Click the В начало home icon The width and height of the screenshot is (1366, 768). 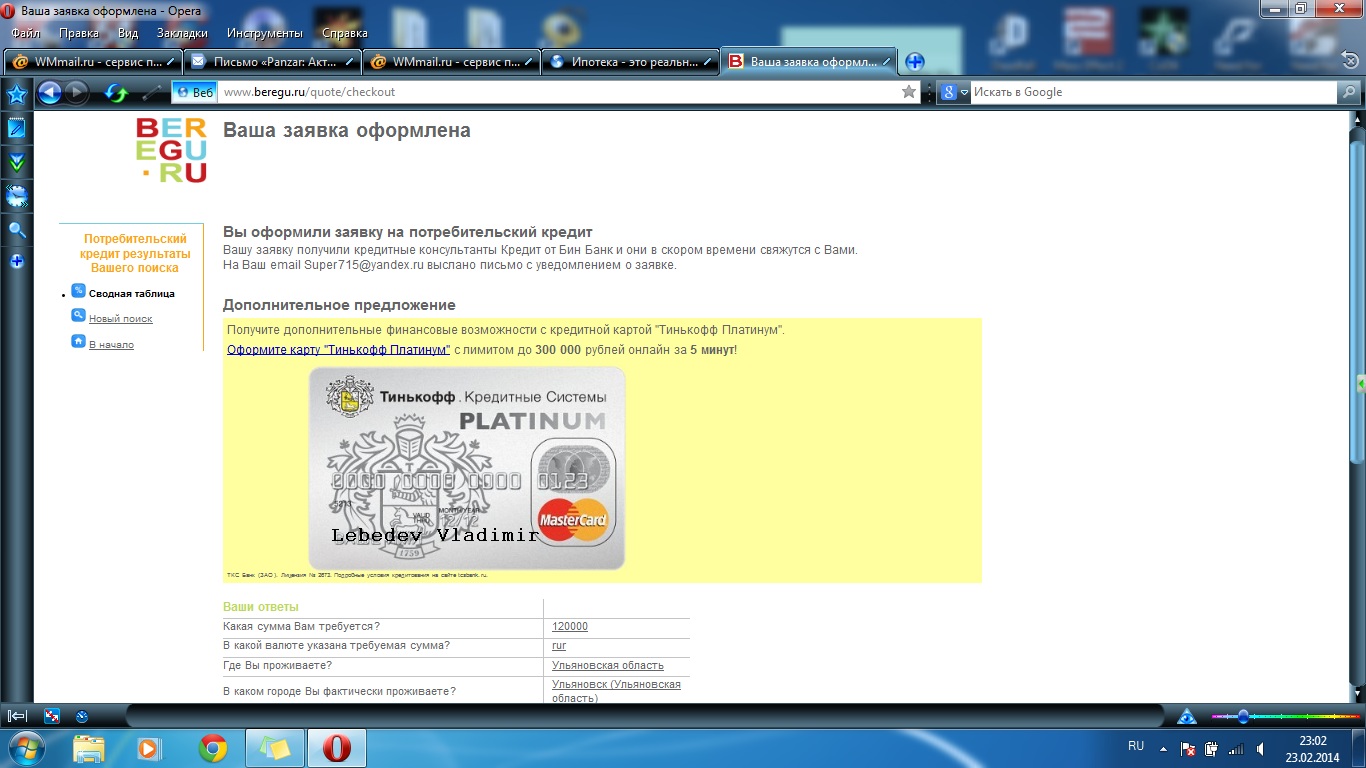click(x=79, y=342)
